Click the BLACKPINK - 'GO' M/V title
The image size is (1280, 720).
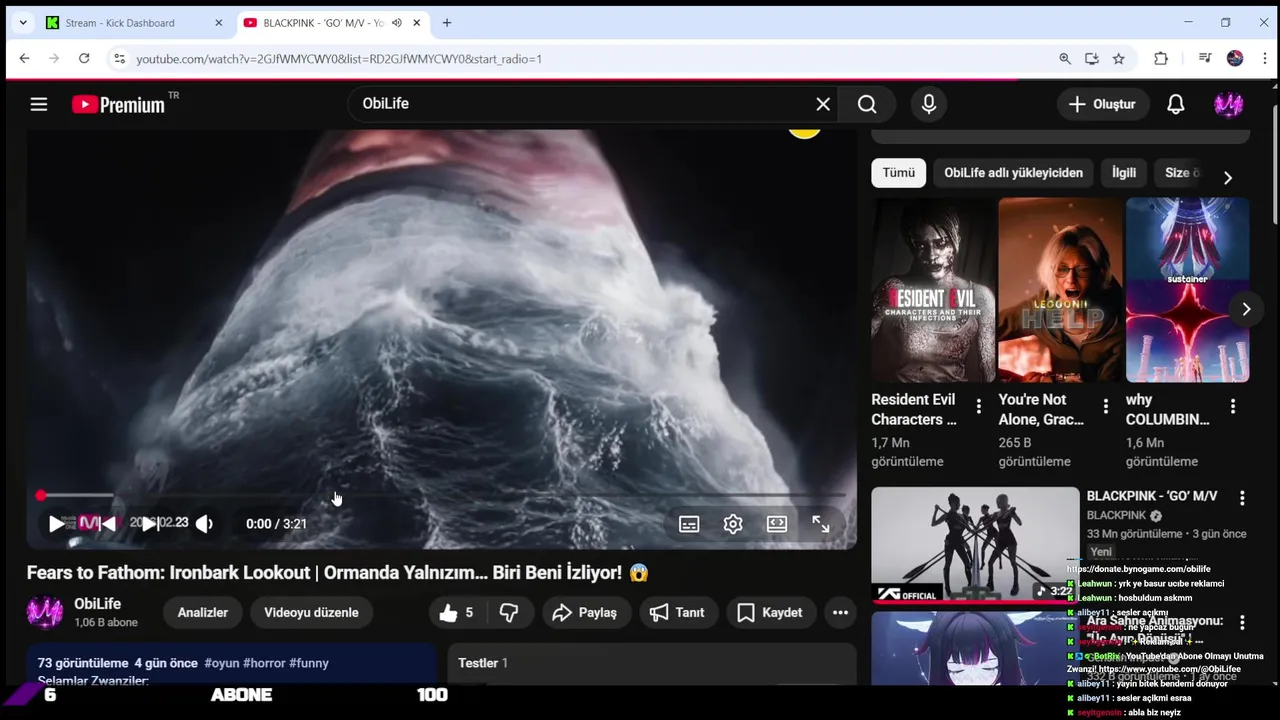click(1152, 496)
